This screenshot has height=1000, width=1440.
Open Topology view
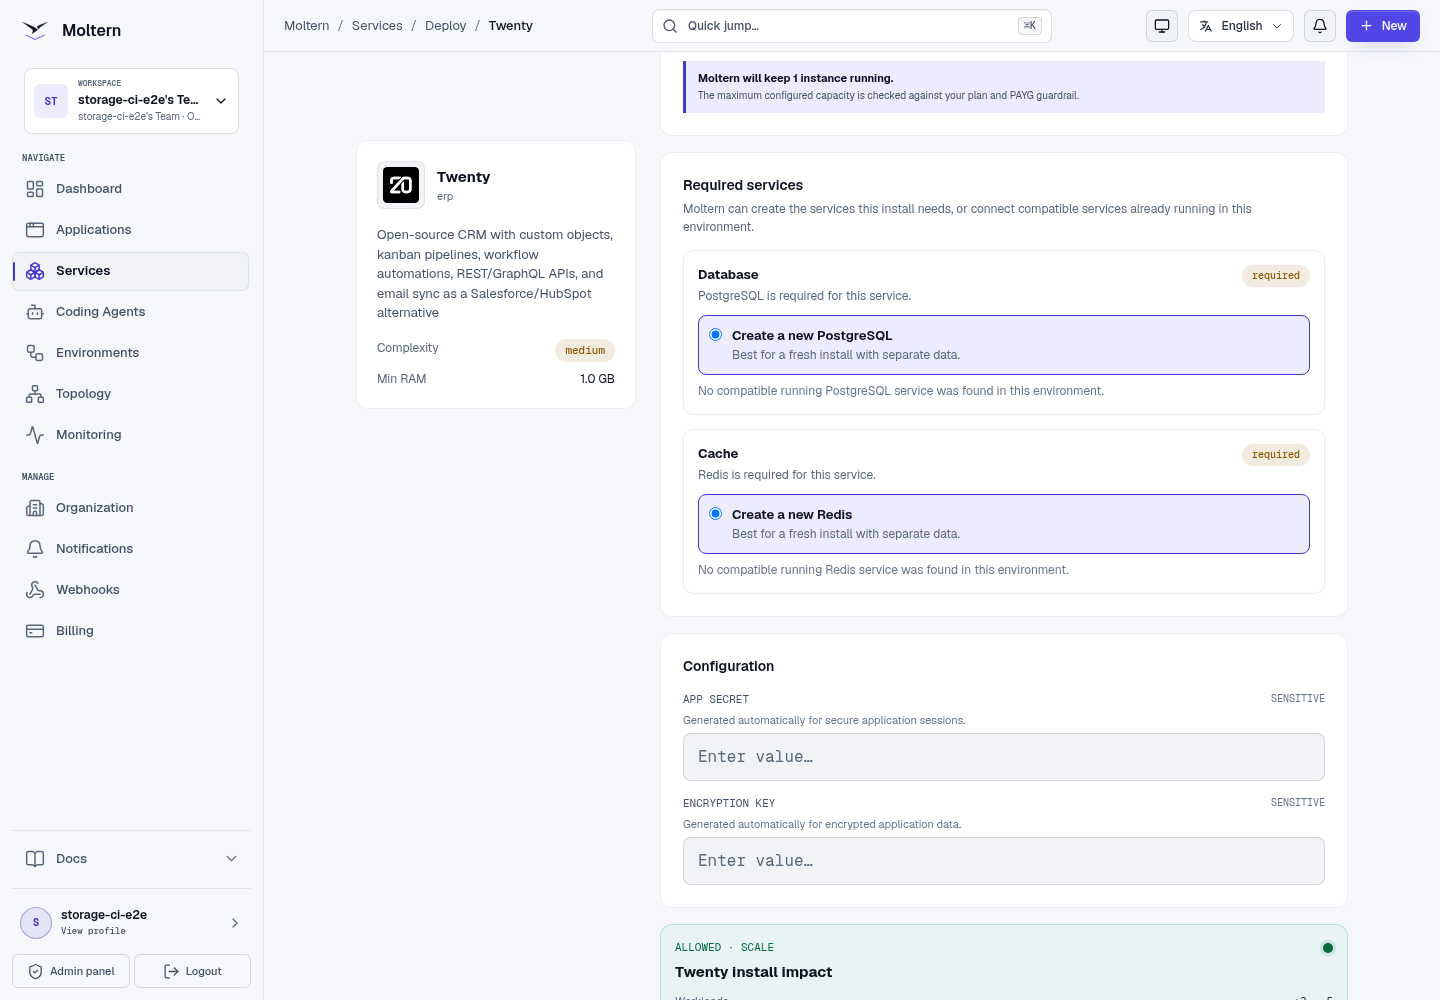tap(130, 394)
